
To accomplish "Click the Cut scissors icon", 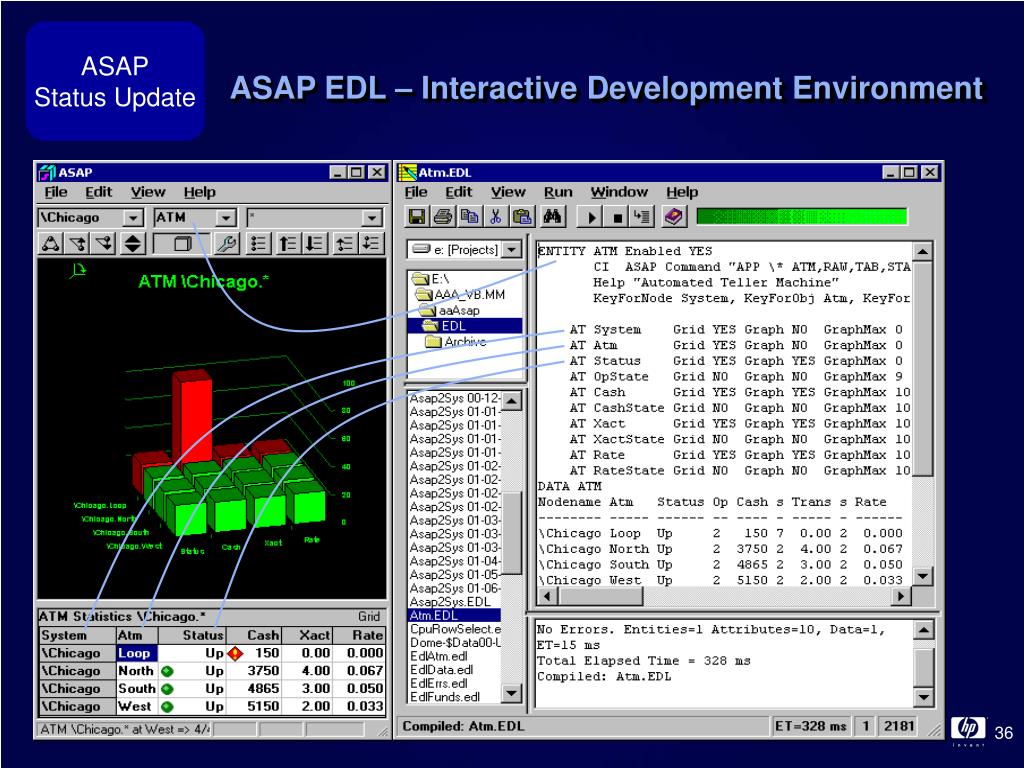I will pyautogui.click(x=495, y=217).
